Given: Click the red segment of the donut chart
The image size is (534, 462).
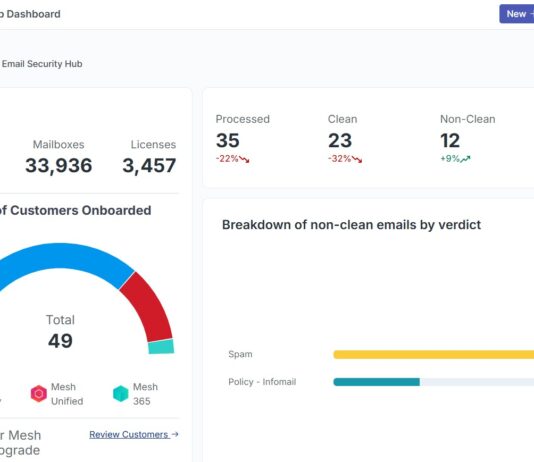Looking at the screenshot, I should point(150,308).
